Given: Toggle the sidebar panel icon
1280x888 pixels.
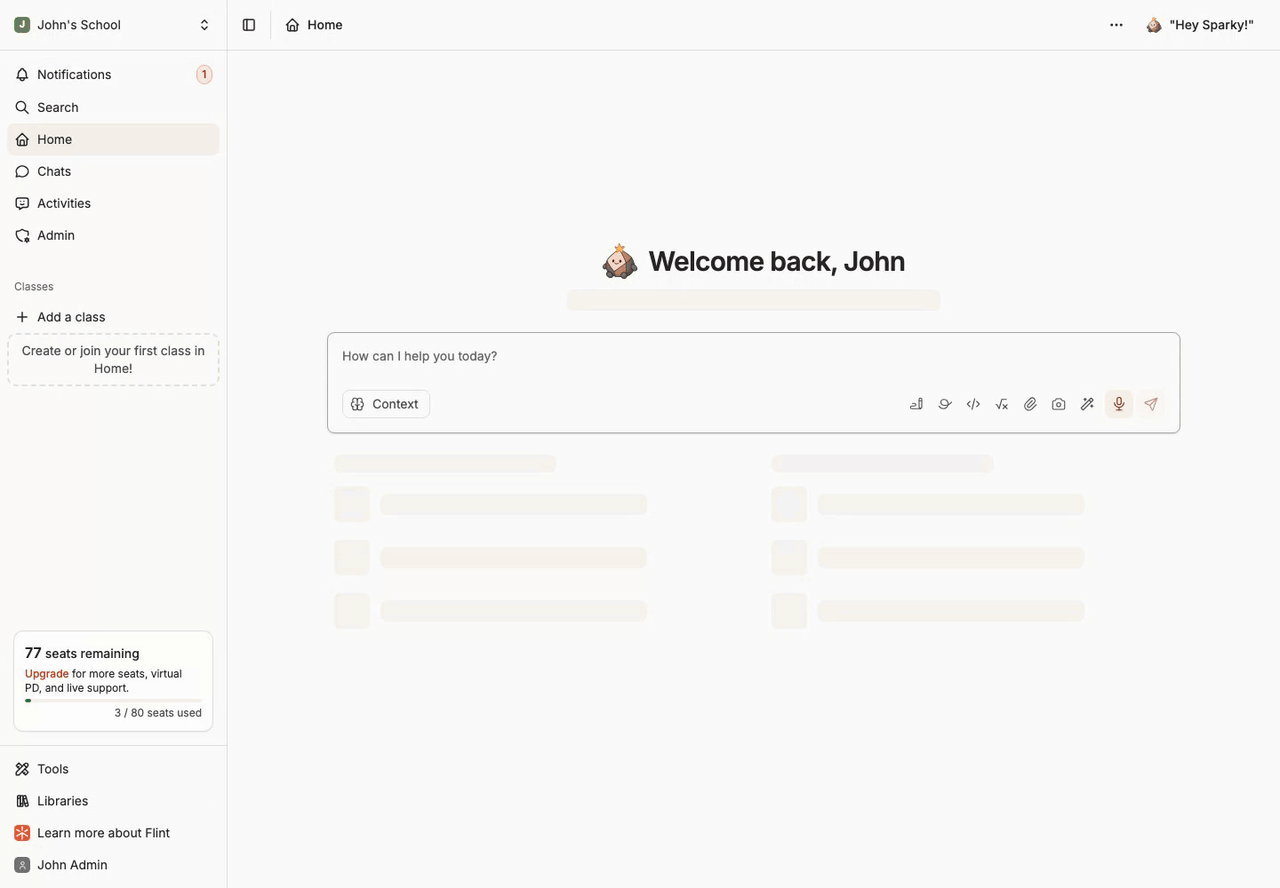Looking at the screenshot, I should (249, 25).
